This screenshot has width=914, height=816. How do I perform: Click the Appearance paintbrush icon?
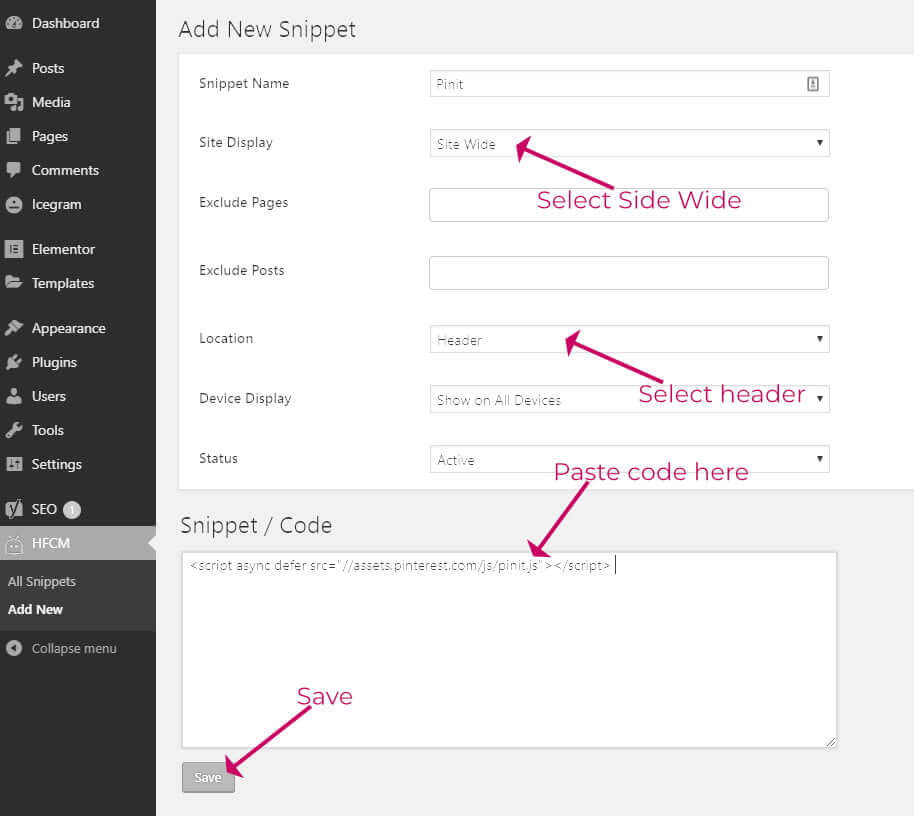point(14,328)
